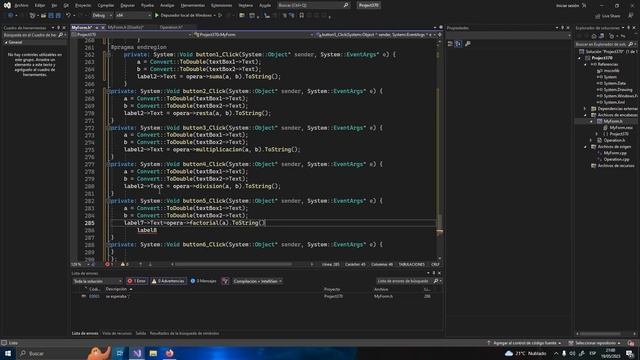Viewport: 640px width, 360px height.
Task: Click the Solution Explorer search field
Action: (x=606, y=44)
